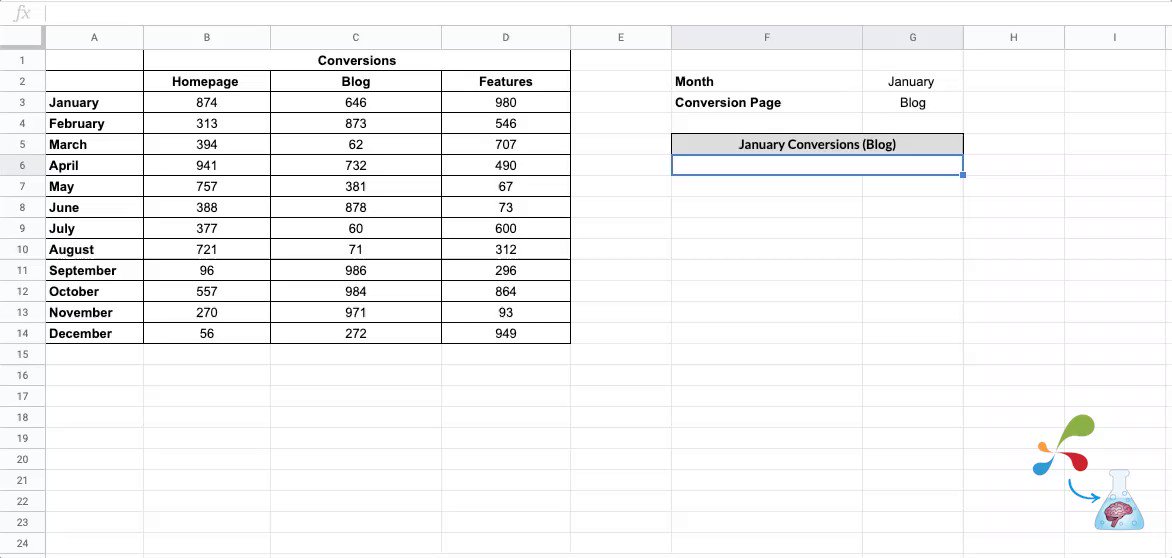Select row 1 header
1172x558 pixels.
click(x=22, y=61)
